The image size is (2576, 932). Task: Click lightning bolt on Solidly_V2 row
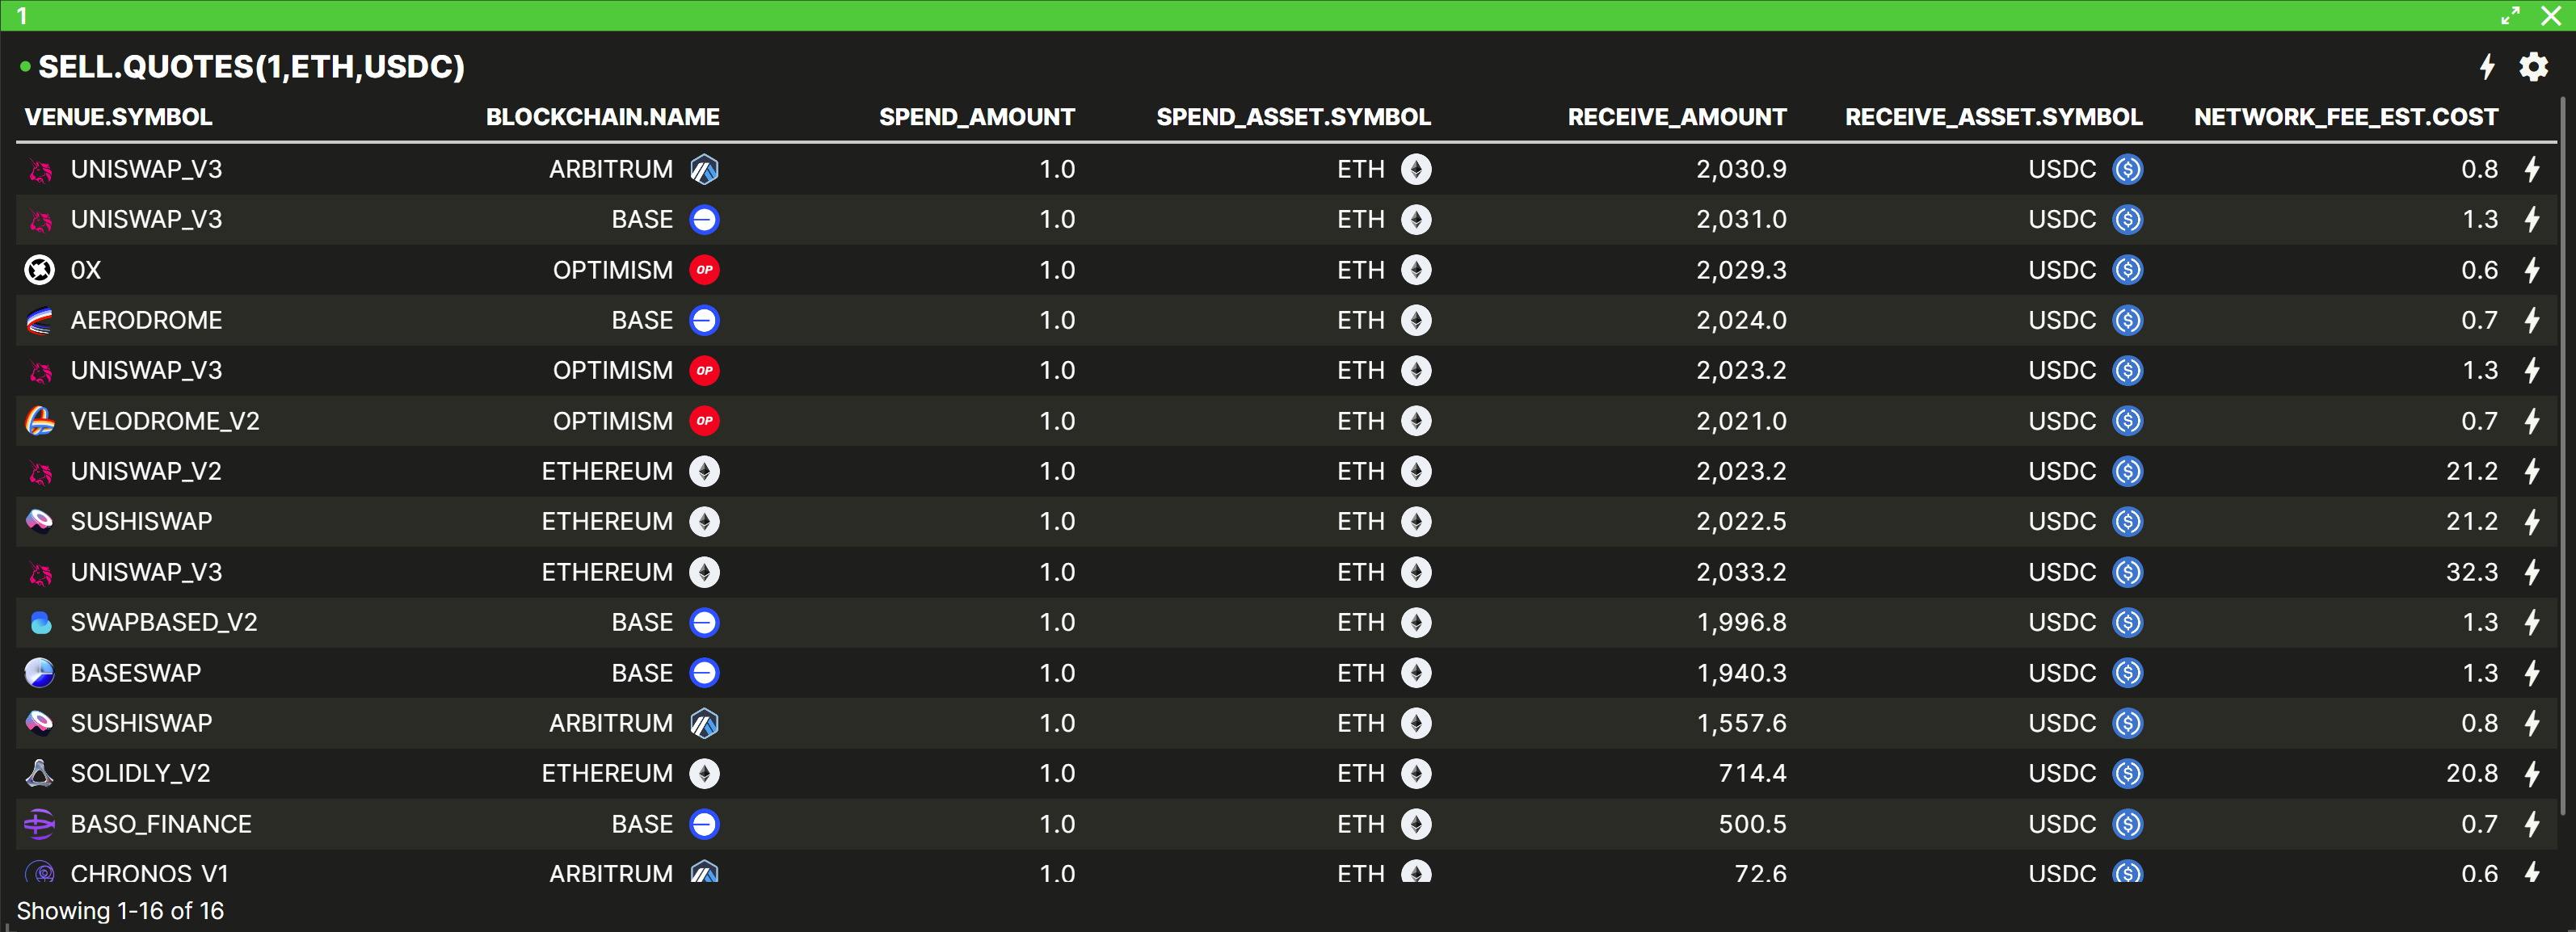click(x=2531, y=773)
